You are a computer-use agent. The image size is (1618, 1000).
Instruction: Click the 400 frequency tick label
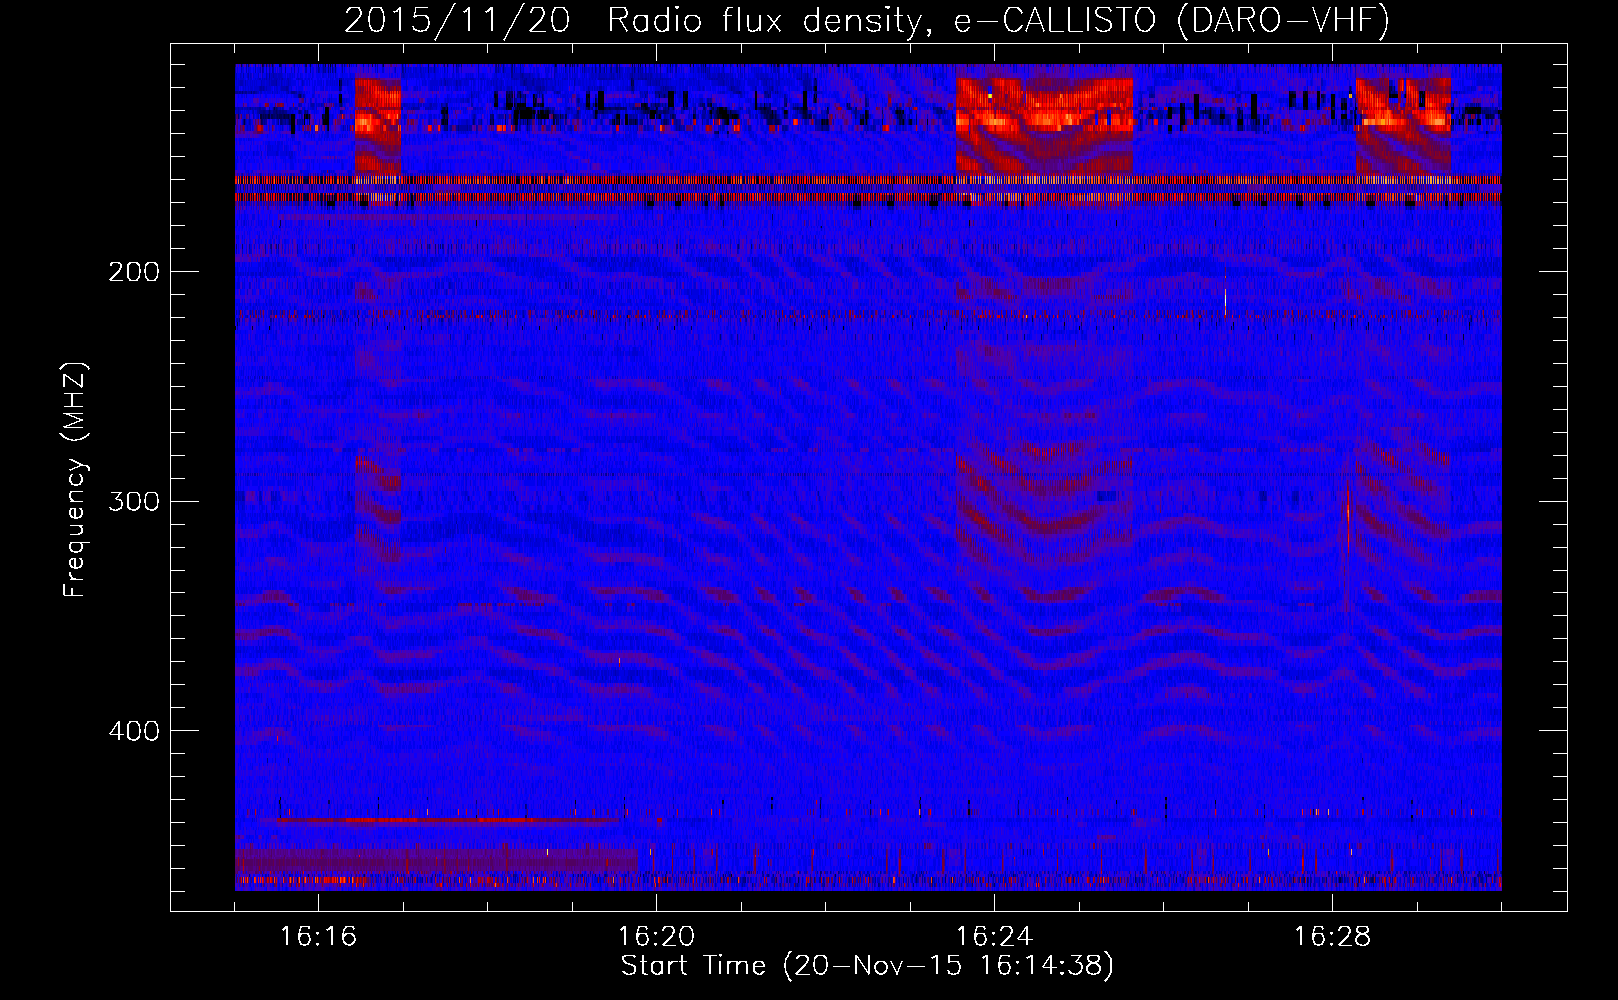[x=134, y=731]
